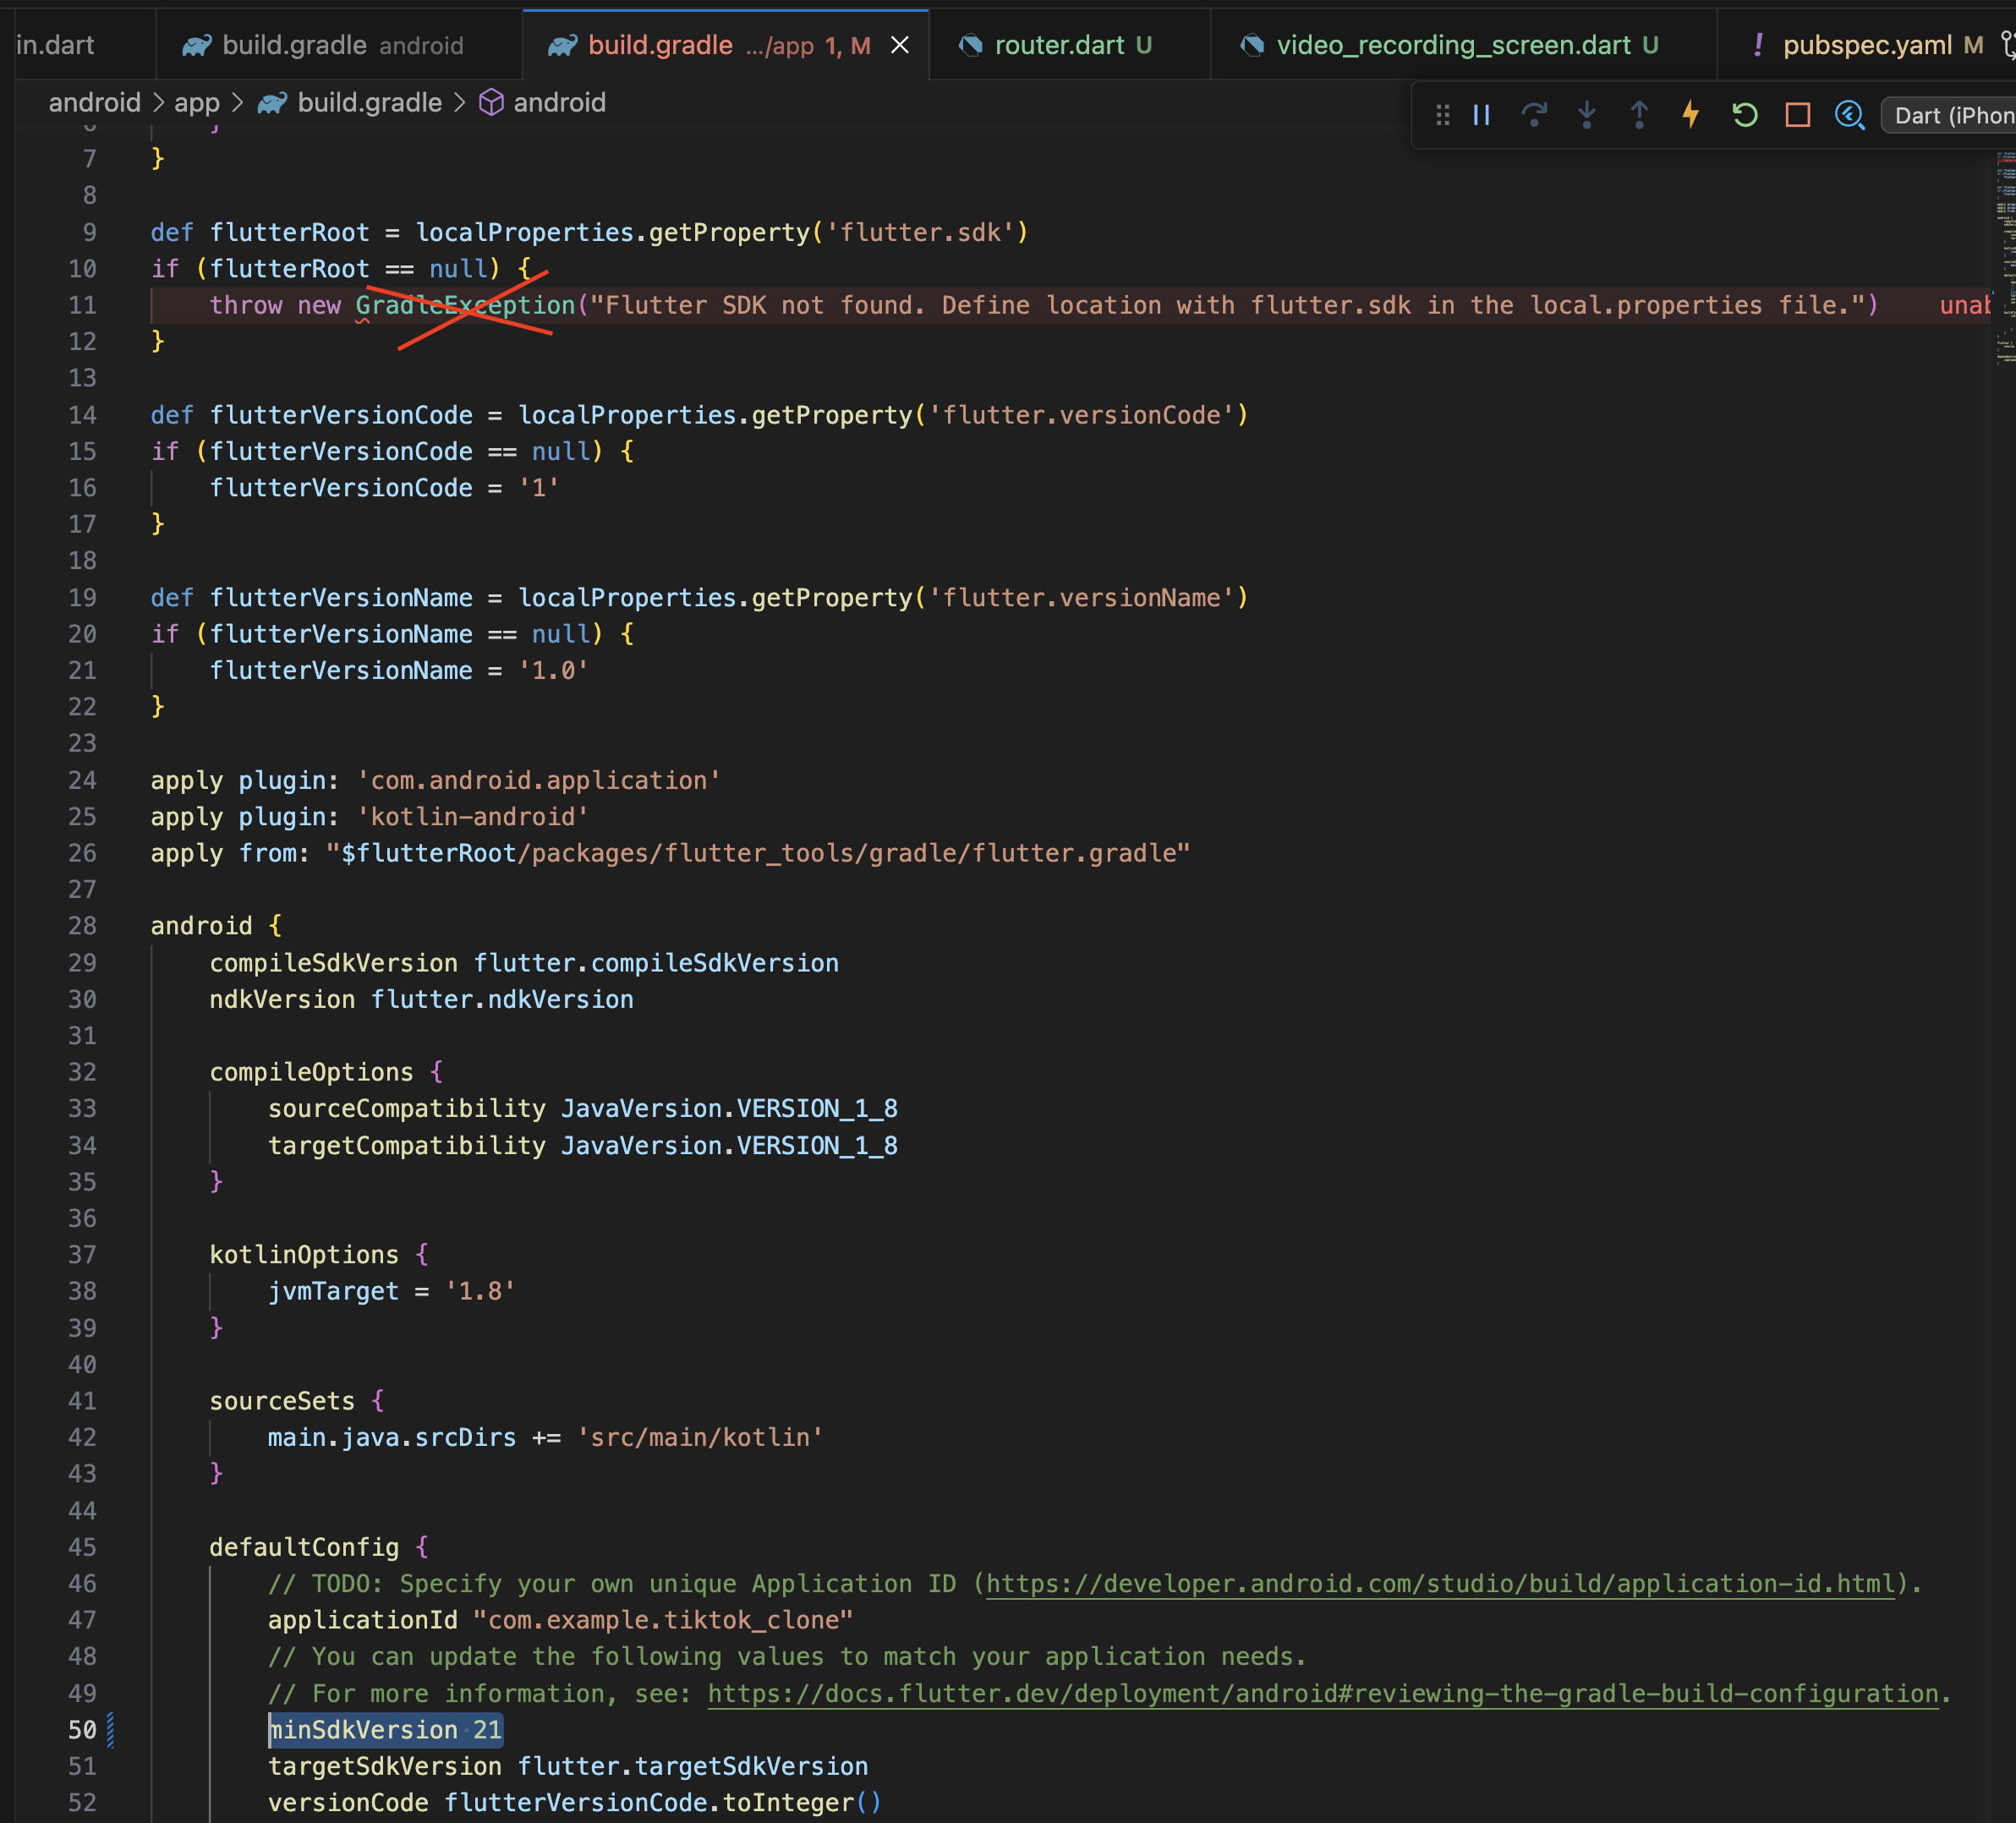Trigger Flutter Hot Reload lightning icon
Screen dimensions: 2016x1823
click(1691, 116)
